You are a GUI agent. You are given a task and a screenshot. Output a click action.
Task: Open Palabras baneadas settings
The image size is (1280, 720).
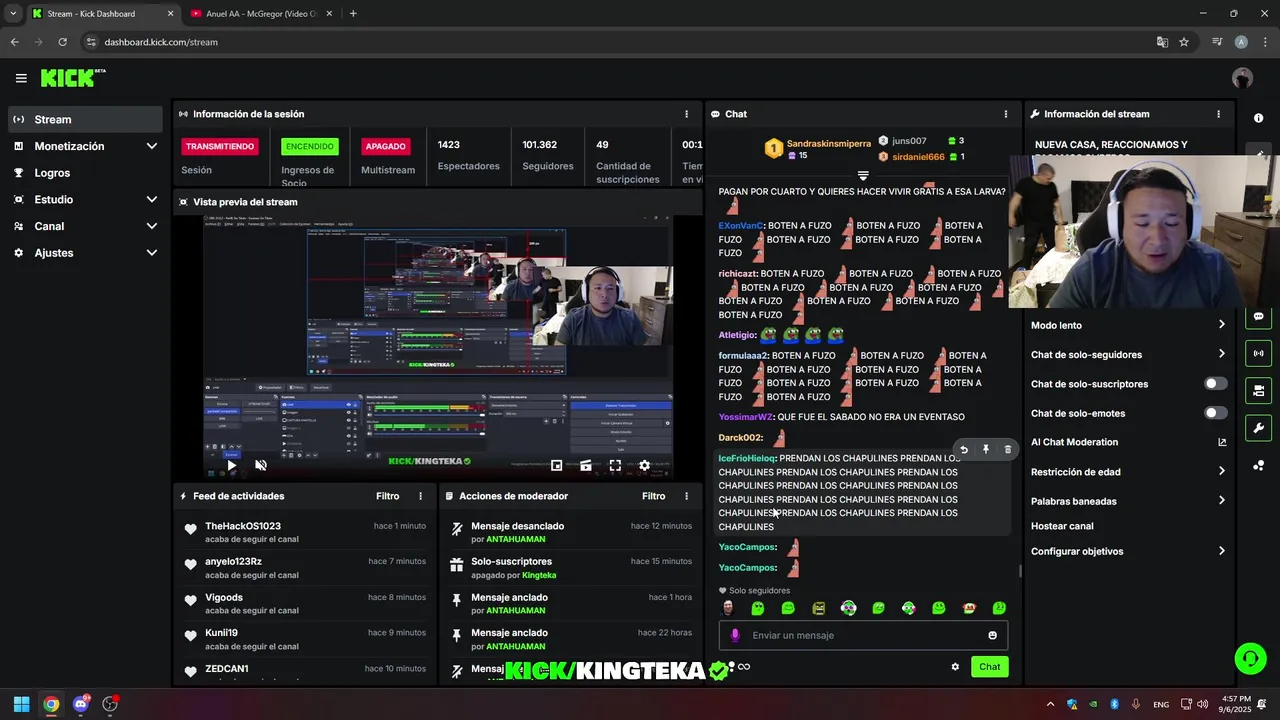pos(1128,501)
